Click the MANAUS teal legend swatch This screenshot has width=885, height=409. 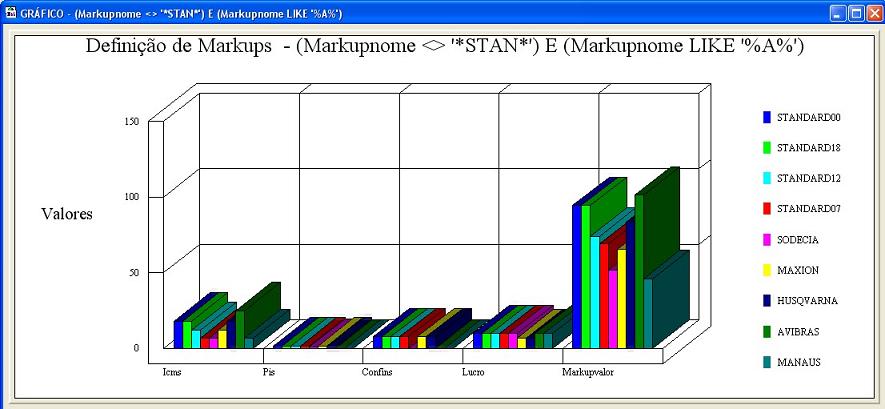766,362
